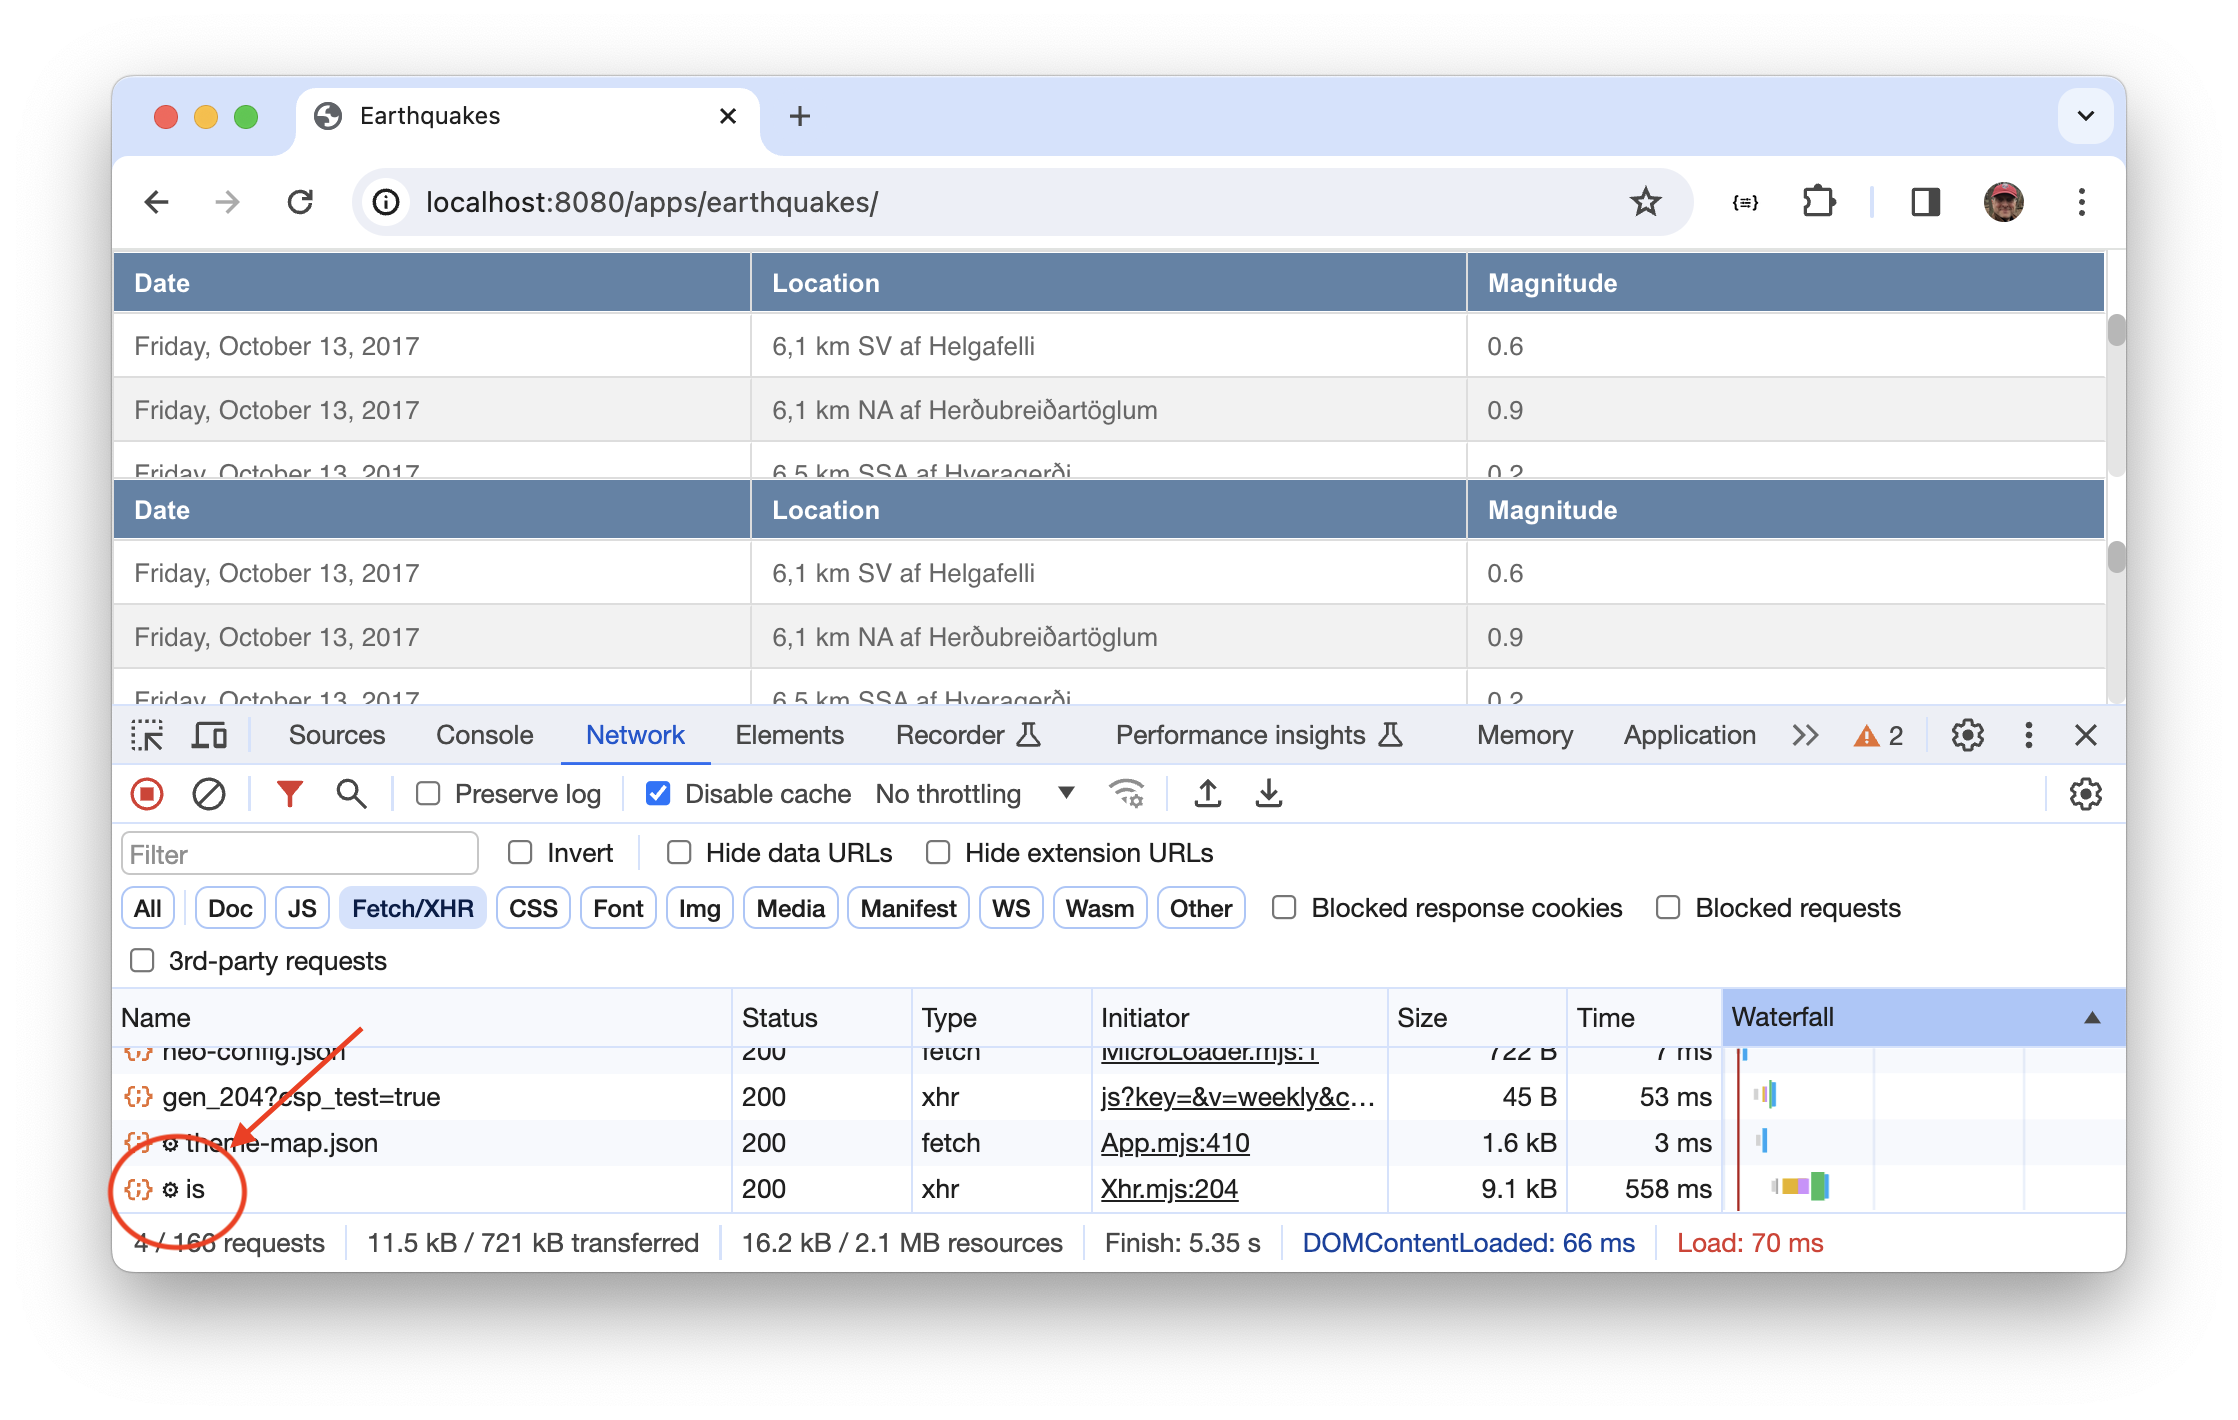Viewport: 2238px width, 1420px height.
Task: Click the network Filter text field
Action: (x=299, y=854)
